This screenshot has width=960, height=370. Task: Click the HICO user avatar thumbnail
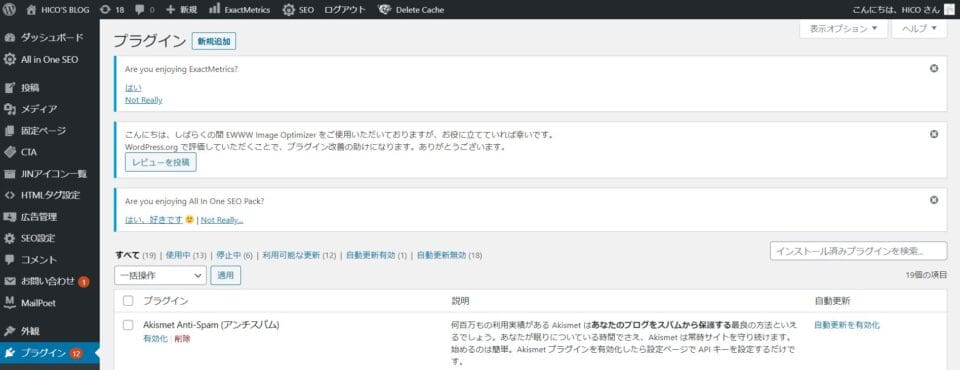click(x=949, y=9)
